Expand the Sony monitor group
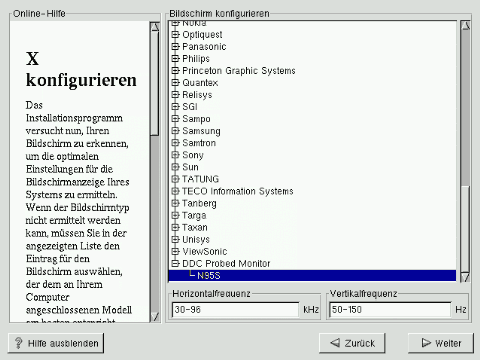Screen dimensions: 480x360 pyautogui.click(x=175, y=155)
